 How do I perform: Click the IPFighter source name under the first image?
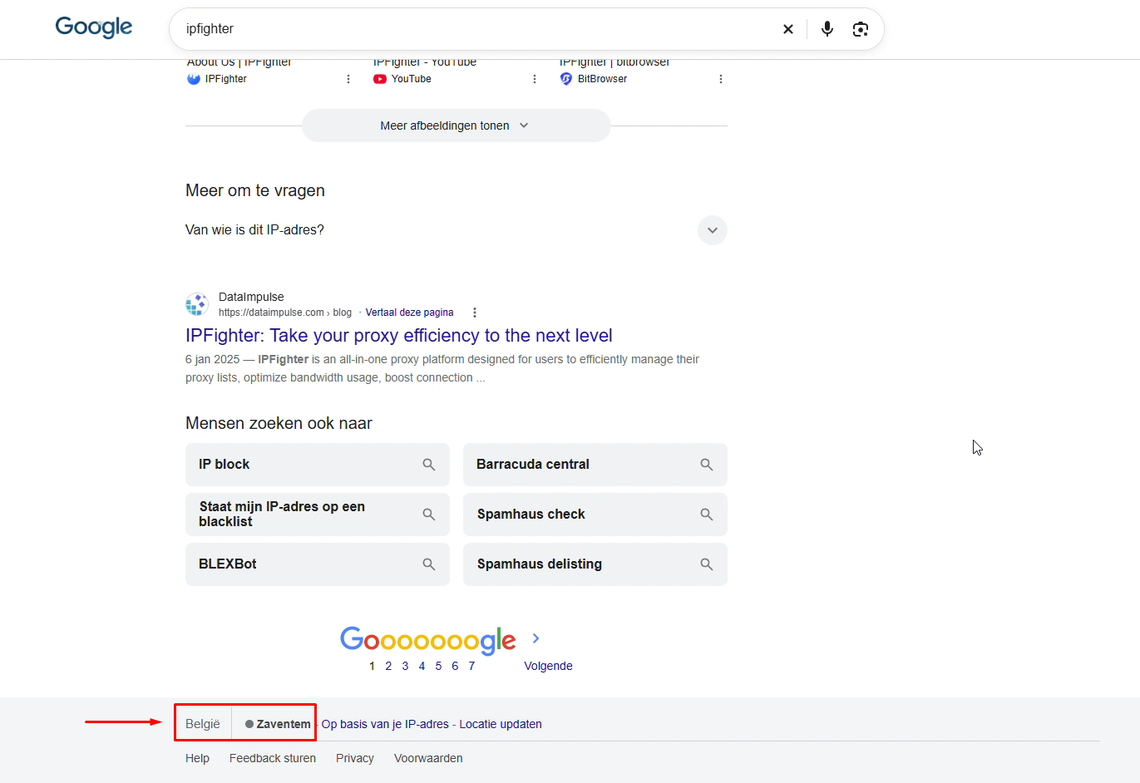(x=226, y=79)
